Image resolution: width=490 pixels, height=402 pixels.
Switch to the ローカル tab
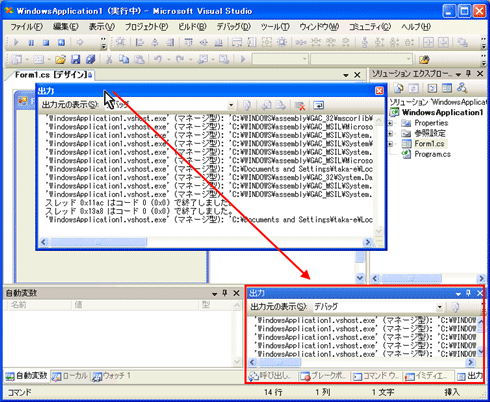71,376
